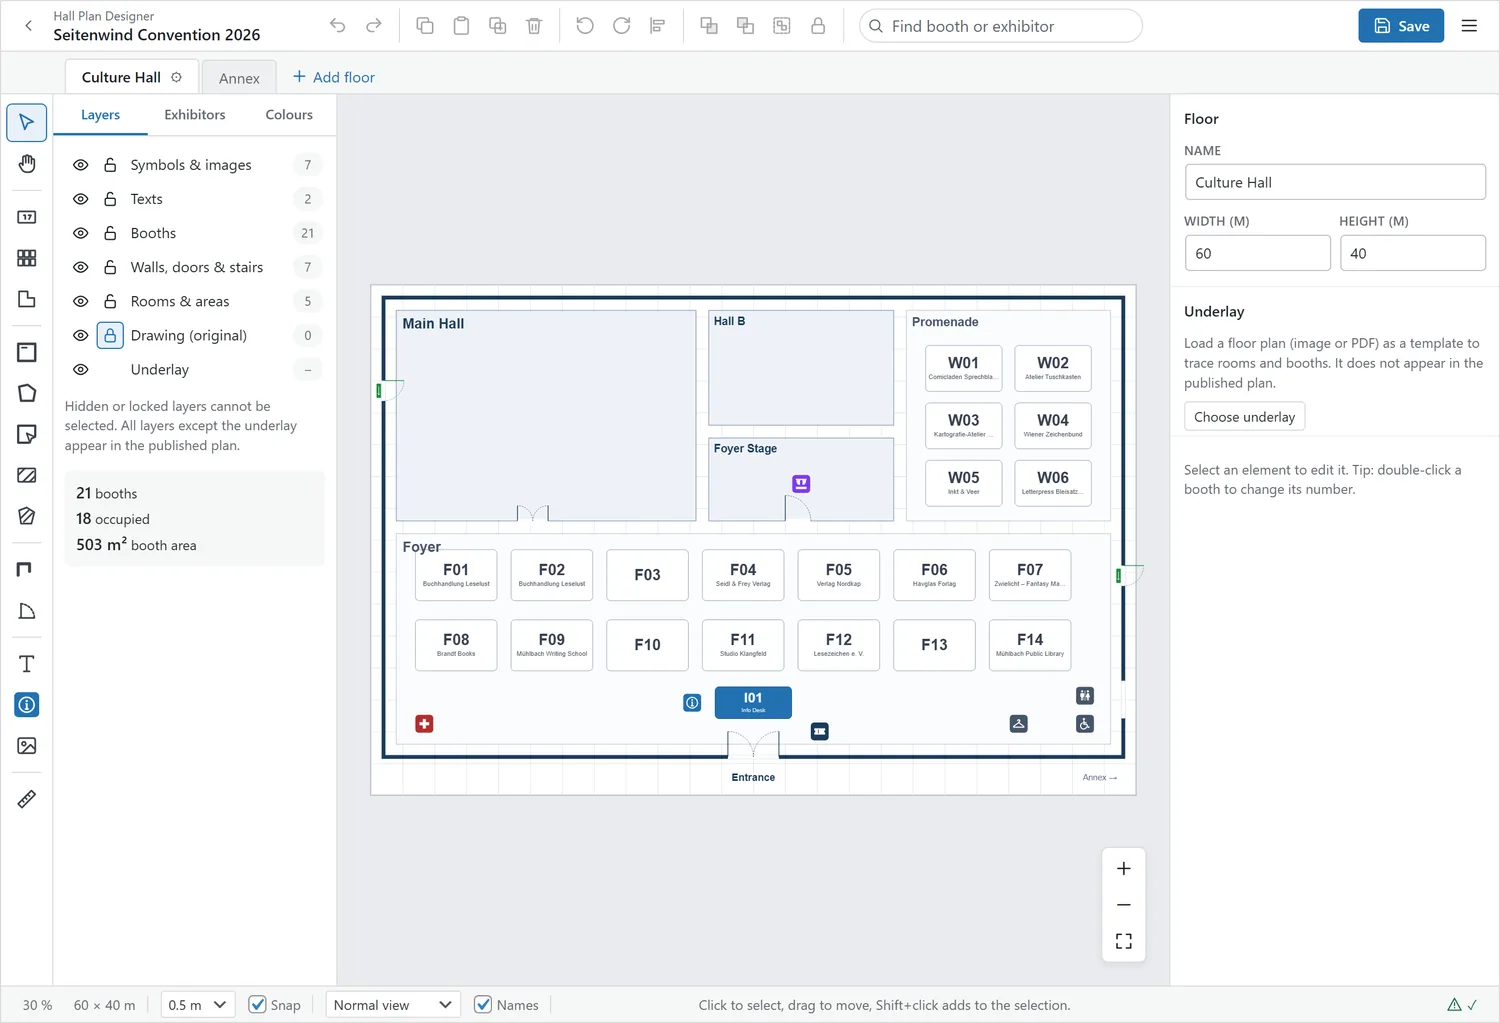Screen dimensions: 1500x1023
Task: Select the hand pan tool
Action: click(27, 164)
